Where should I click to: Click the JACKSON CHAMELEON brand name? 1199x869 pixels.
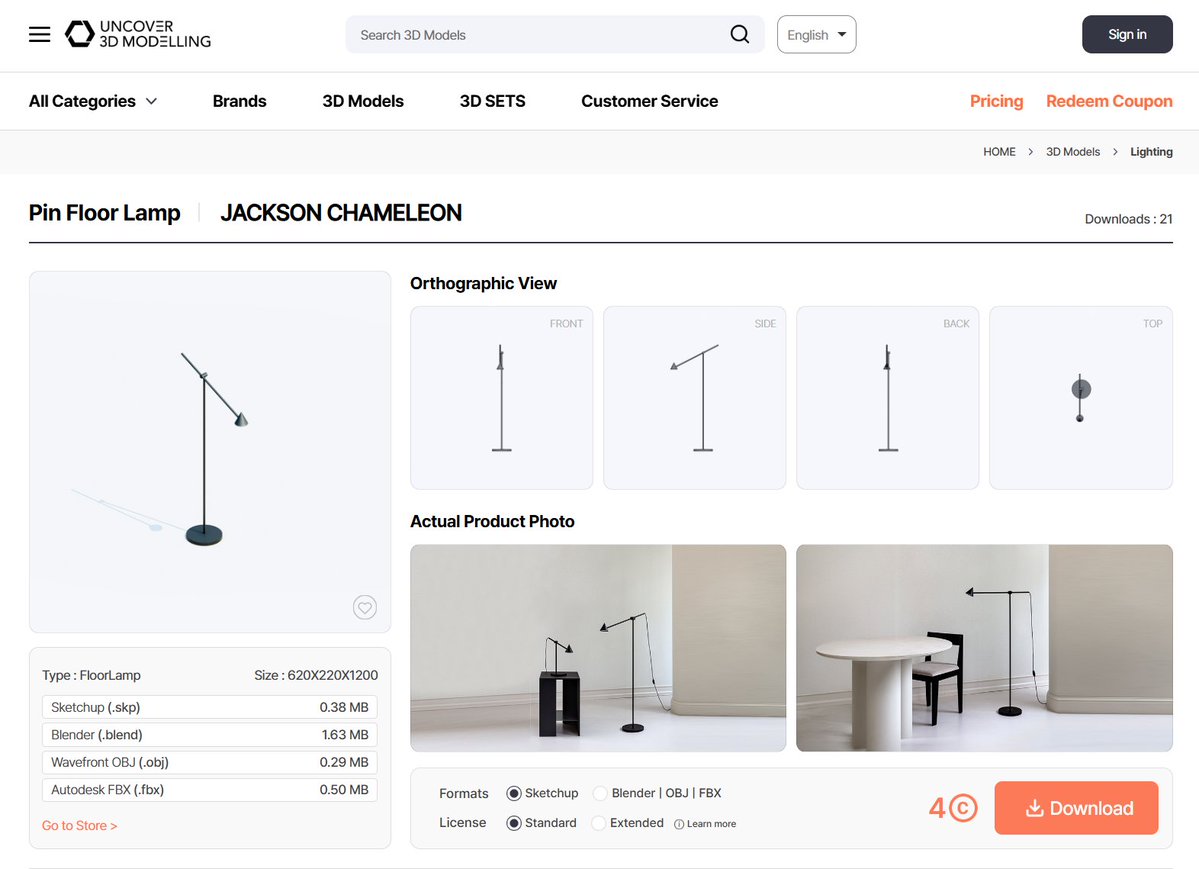pyautogui.click(x=341, y=213)
